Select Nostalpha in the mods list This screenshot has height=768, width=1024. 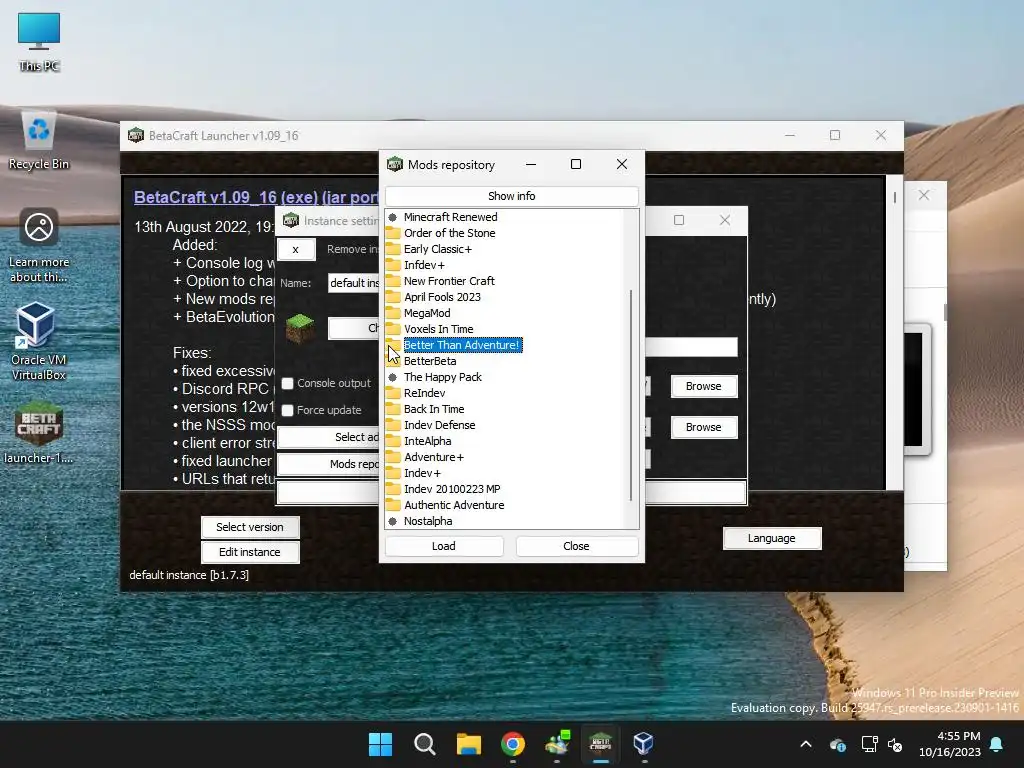coord(428,521)
